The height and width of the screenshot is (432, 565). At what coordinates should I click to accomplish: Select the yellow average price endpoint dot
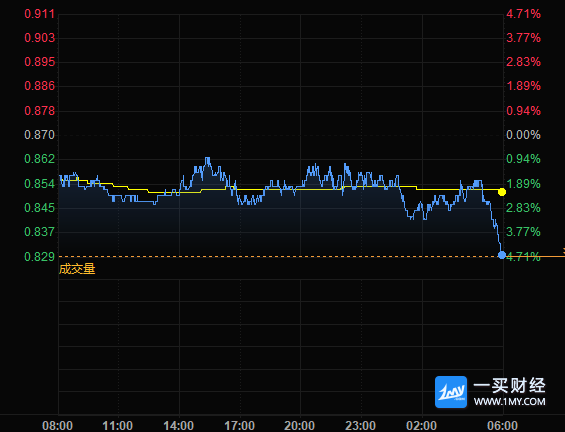[x=502, y=192]
